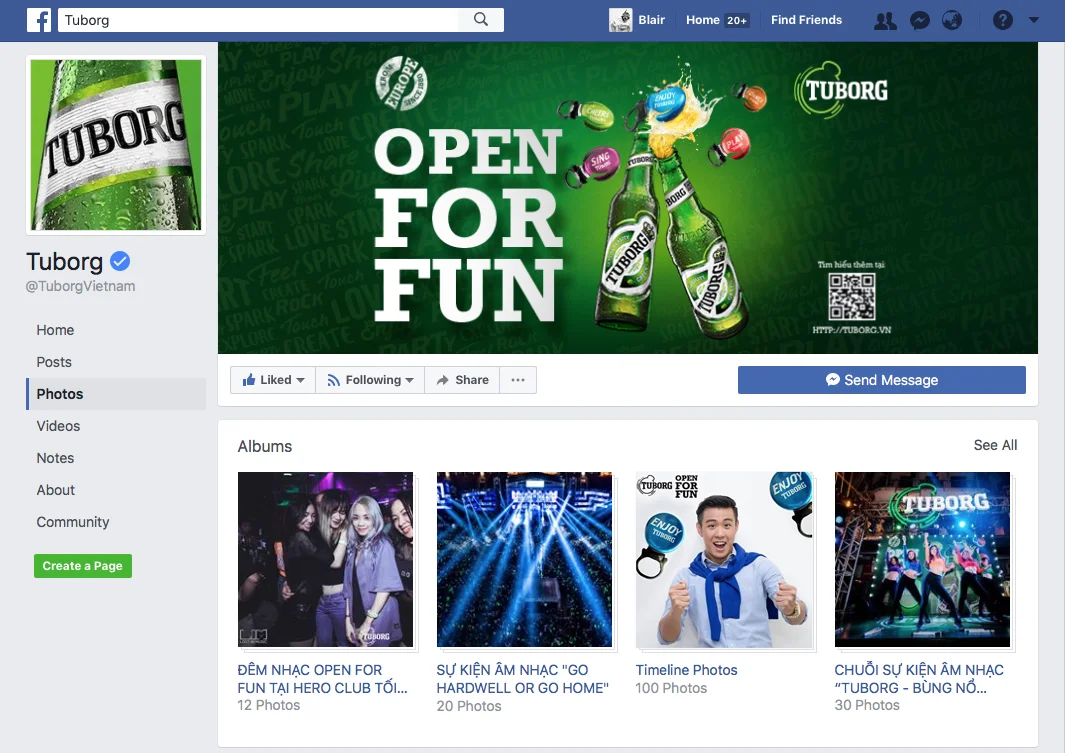Viewport: 1065px width, 753px height.
Task: Click the Share button
Action: tap(463, 380)
